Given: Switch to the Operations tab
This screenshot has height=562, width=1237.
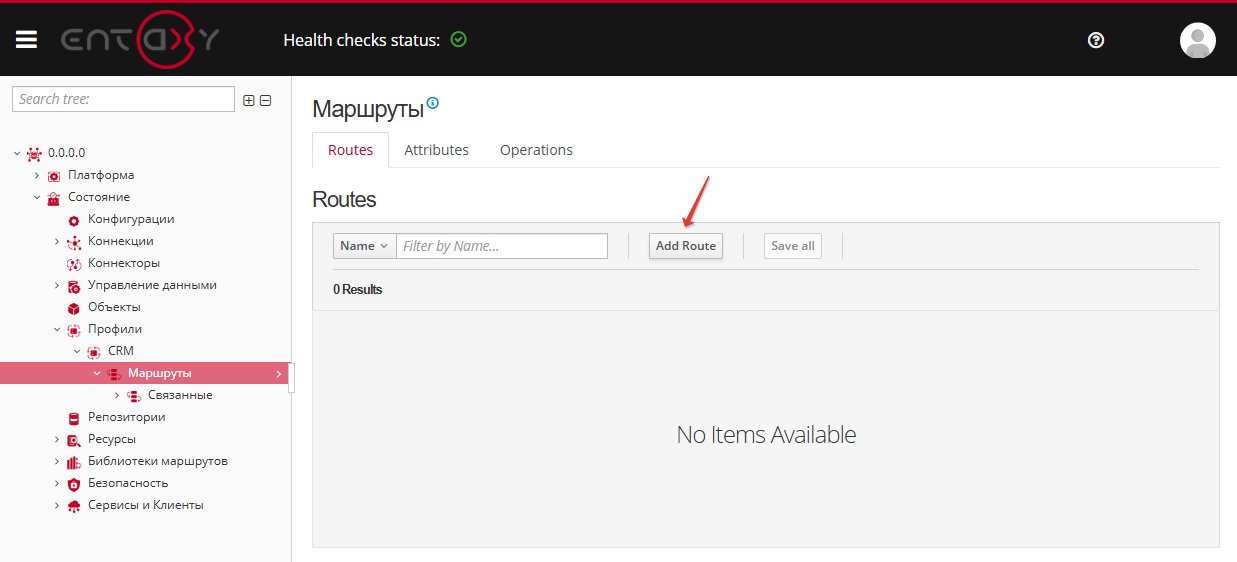Looking at the screenshot, I should point(536,150).
